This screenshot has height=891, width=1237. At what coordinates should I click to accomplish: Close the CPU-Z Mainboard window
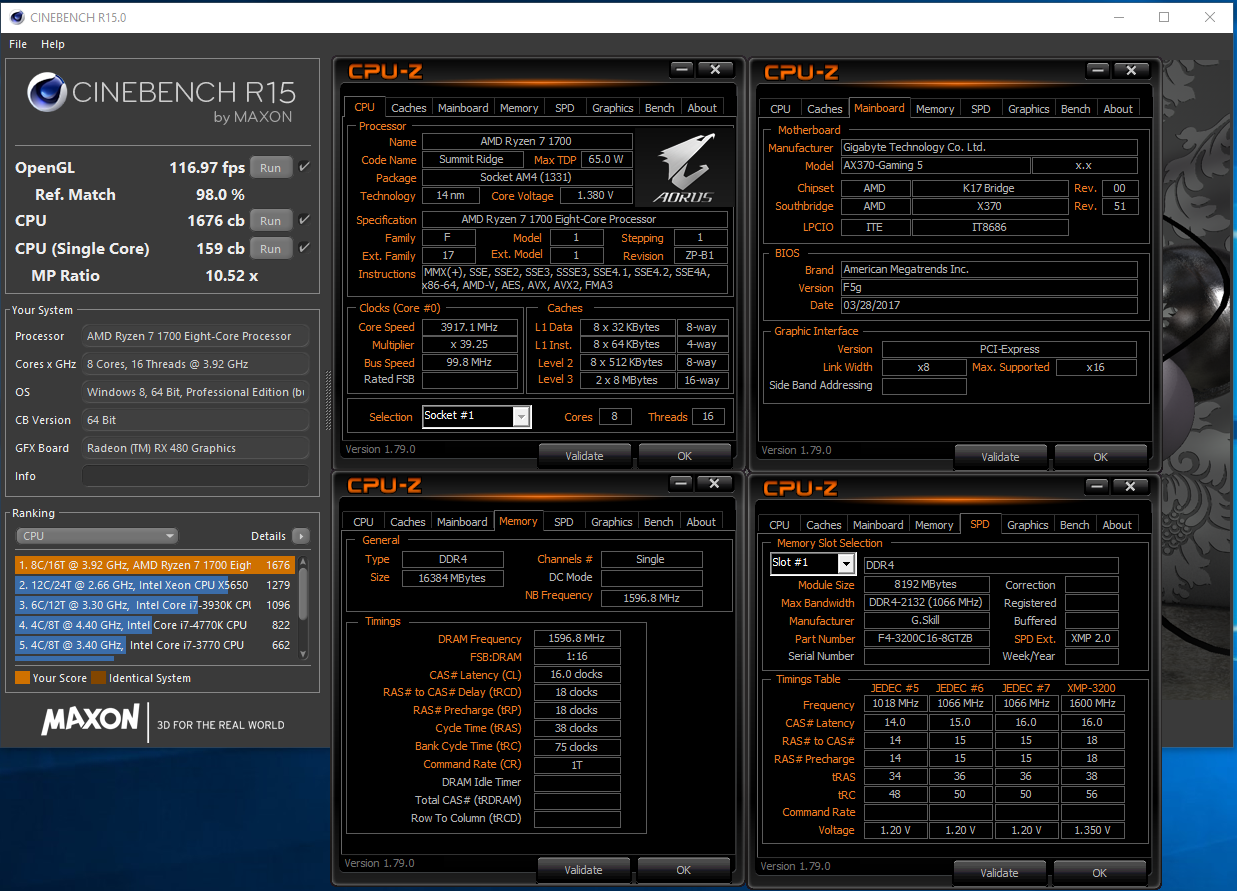pos(1131,70)
